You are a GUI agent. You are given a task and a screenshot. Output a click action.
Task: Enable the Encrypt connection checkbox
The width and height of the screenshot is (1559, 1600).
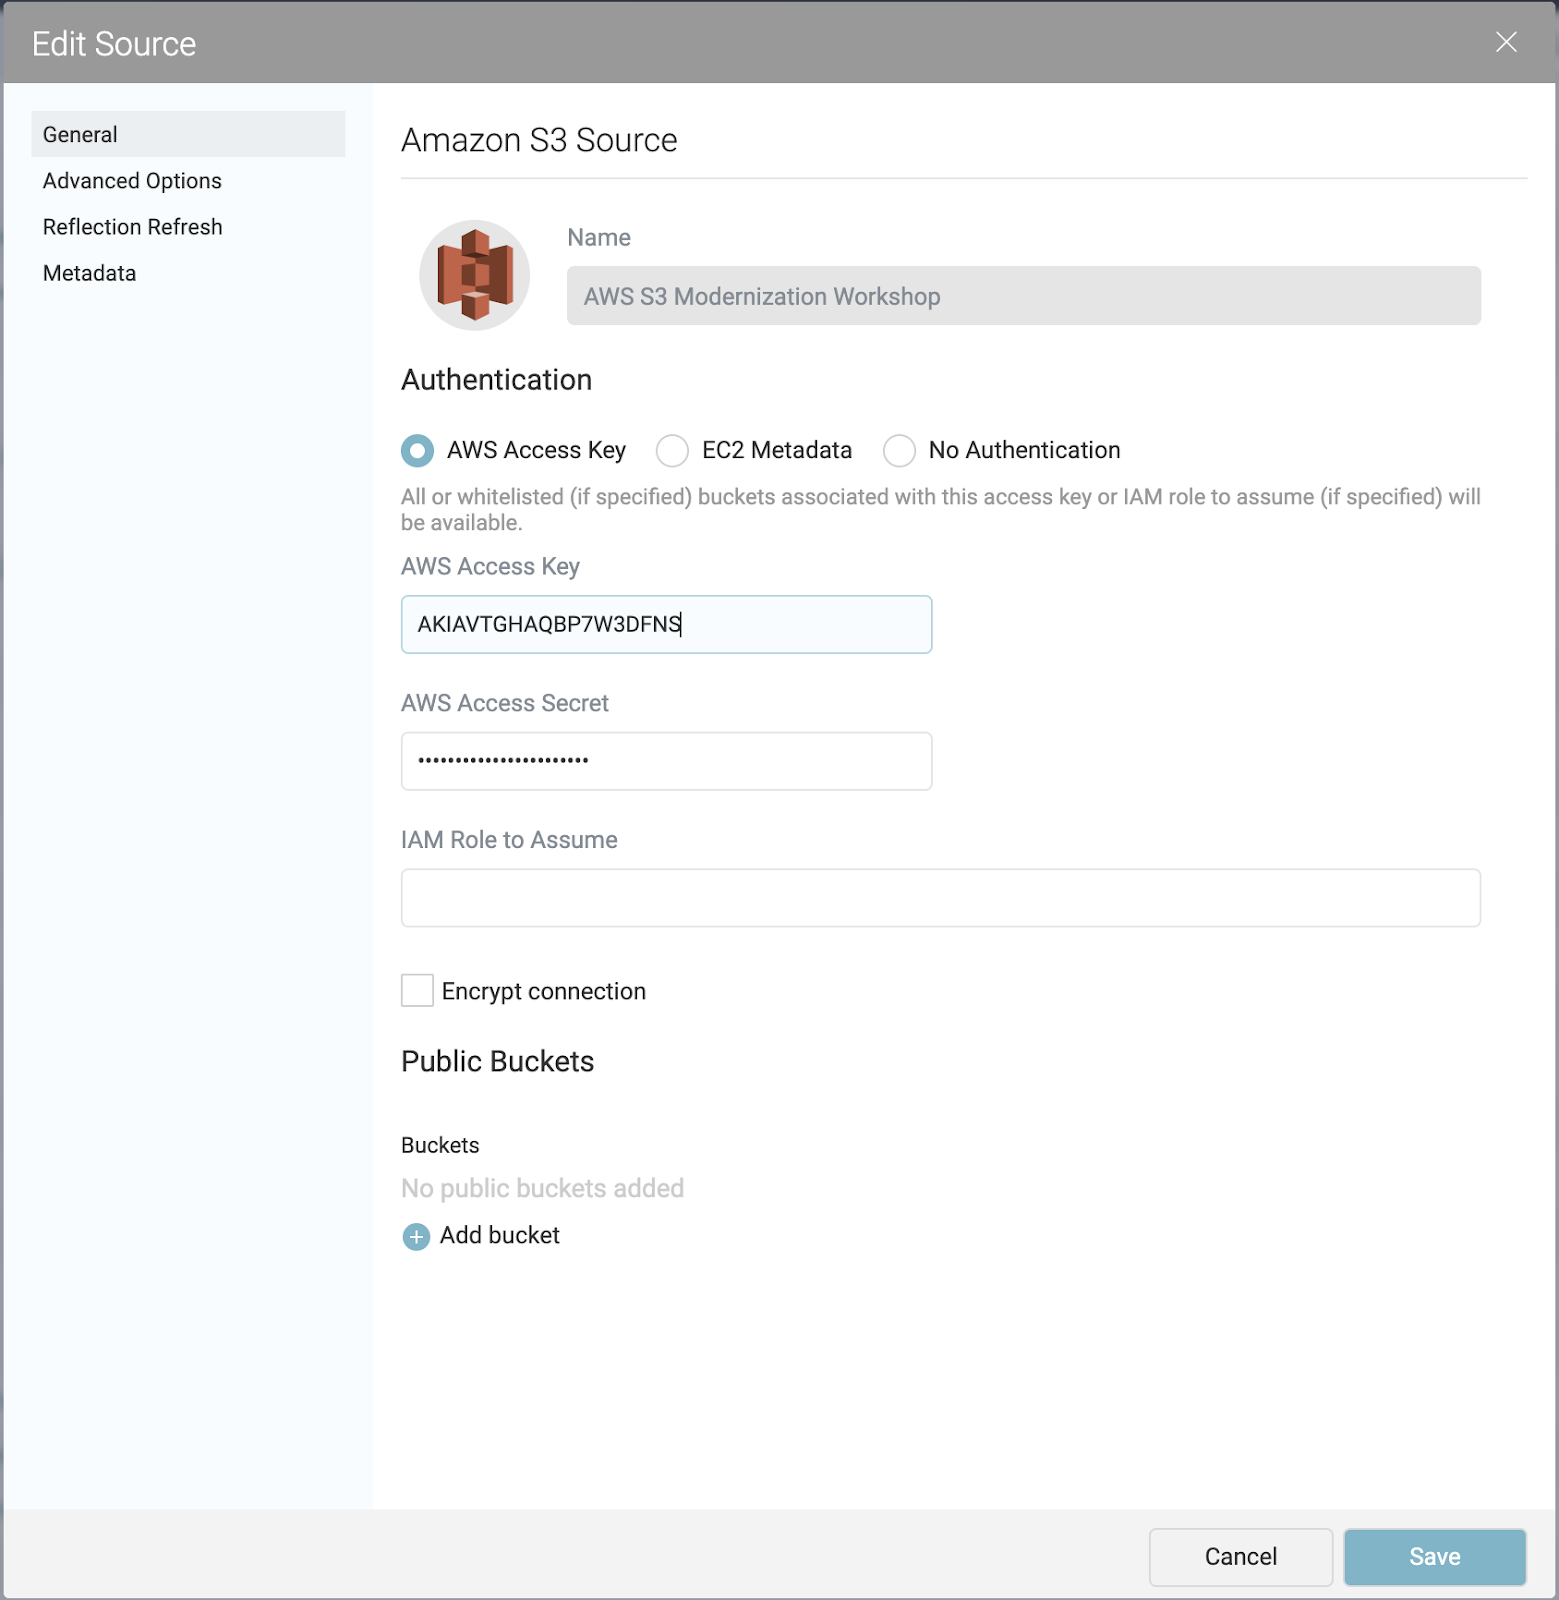[x=417, y=991]
